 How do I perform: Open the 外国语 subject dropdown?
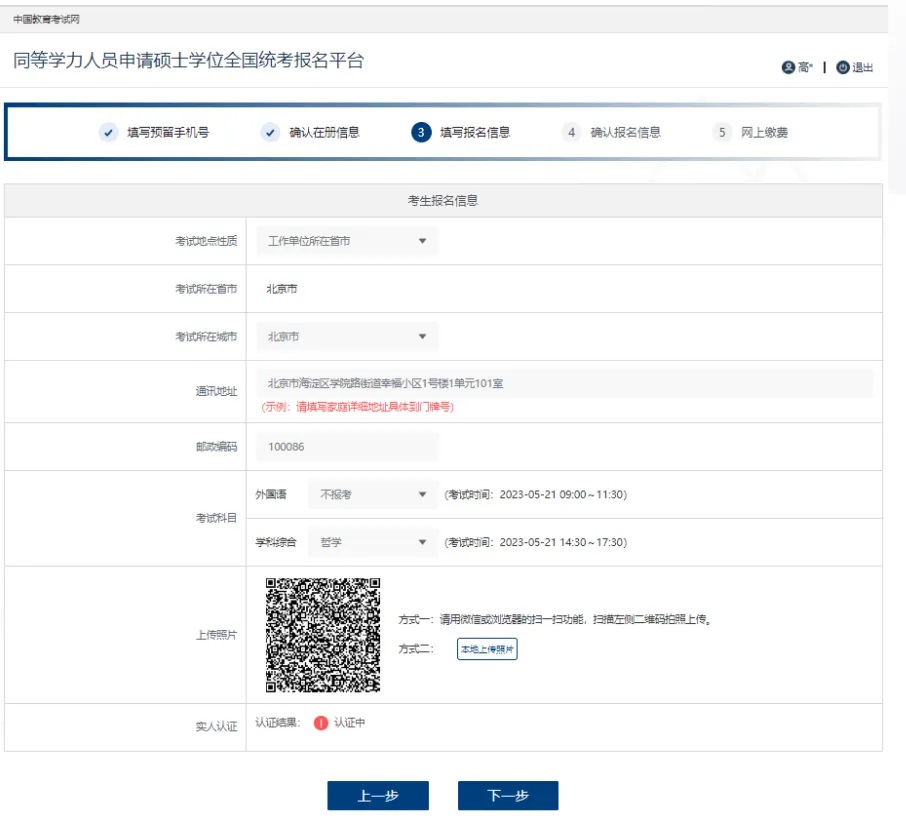tap(373, 494)
